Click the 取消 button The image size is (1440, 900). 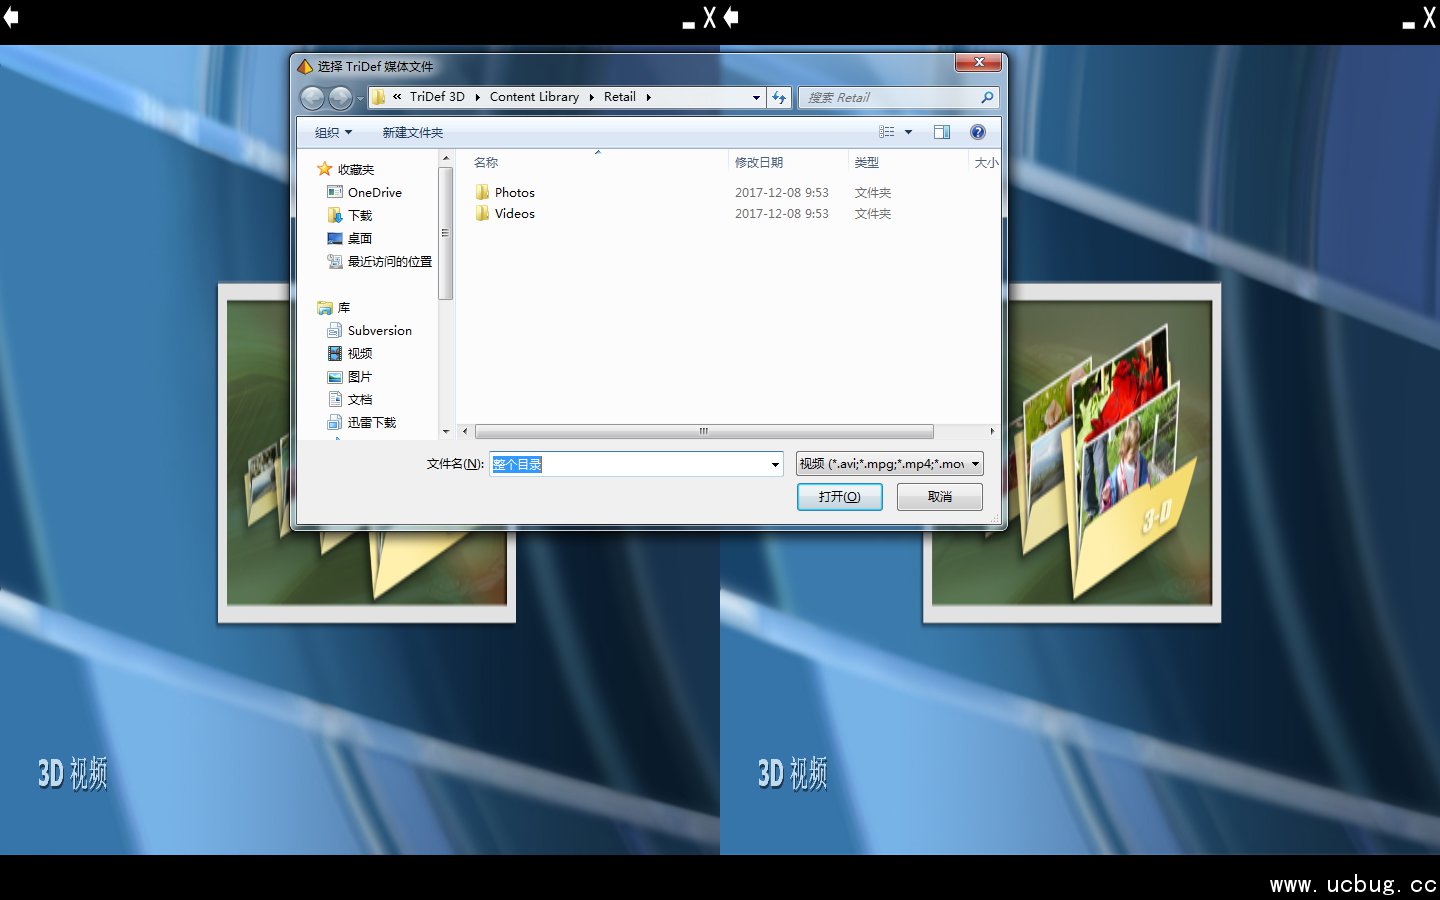click(939, 497)
